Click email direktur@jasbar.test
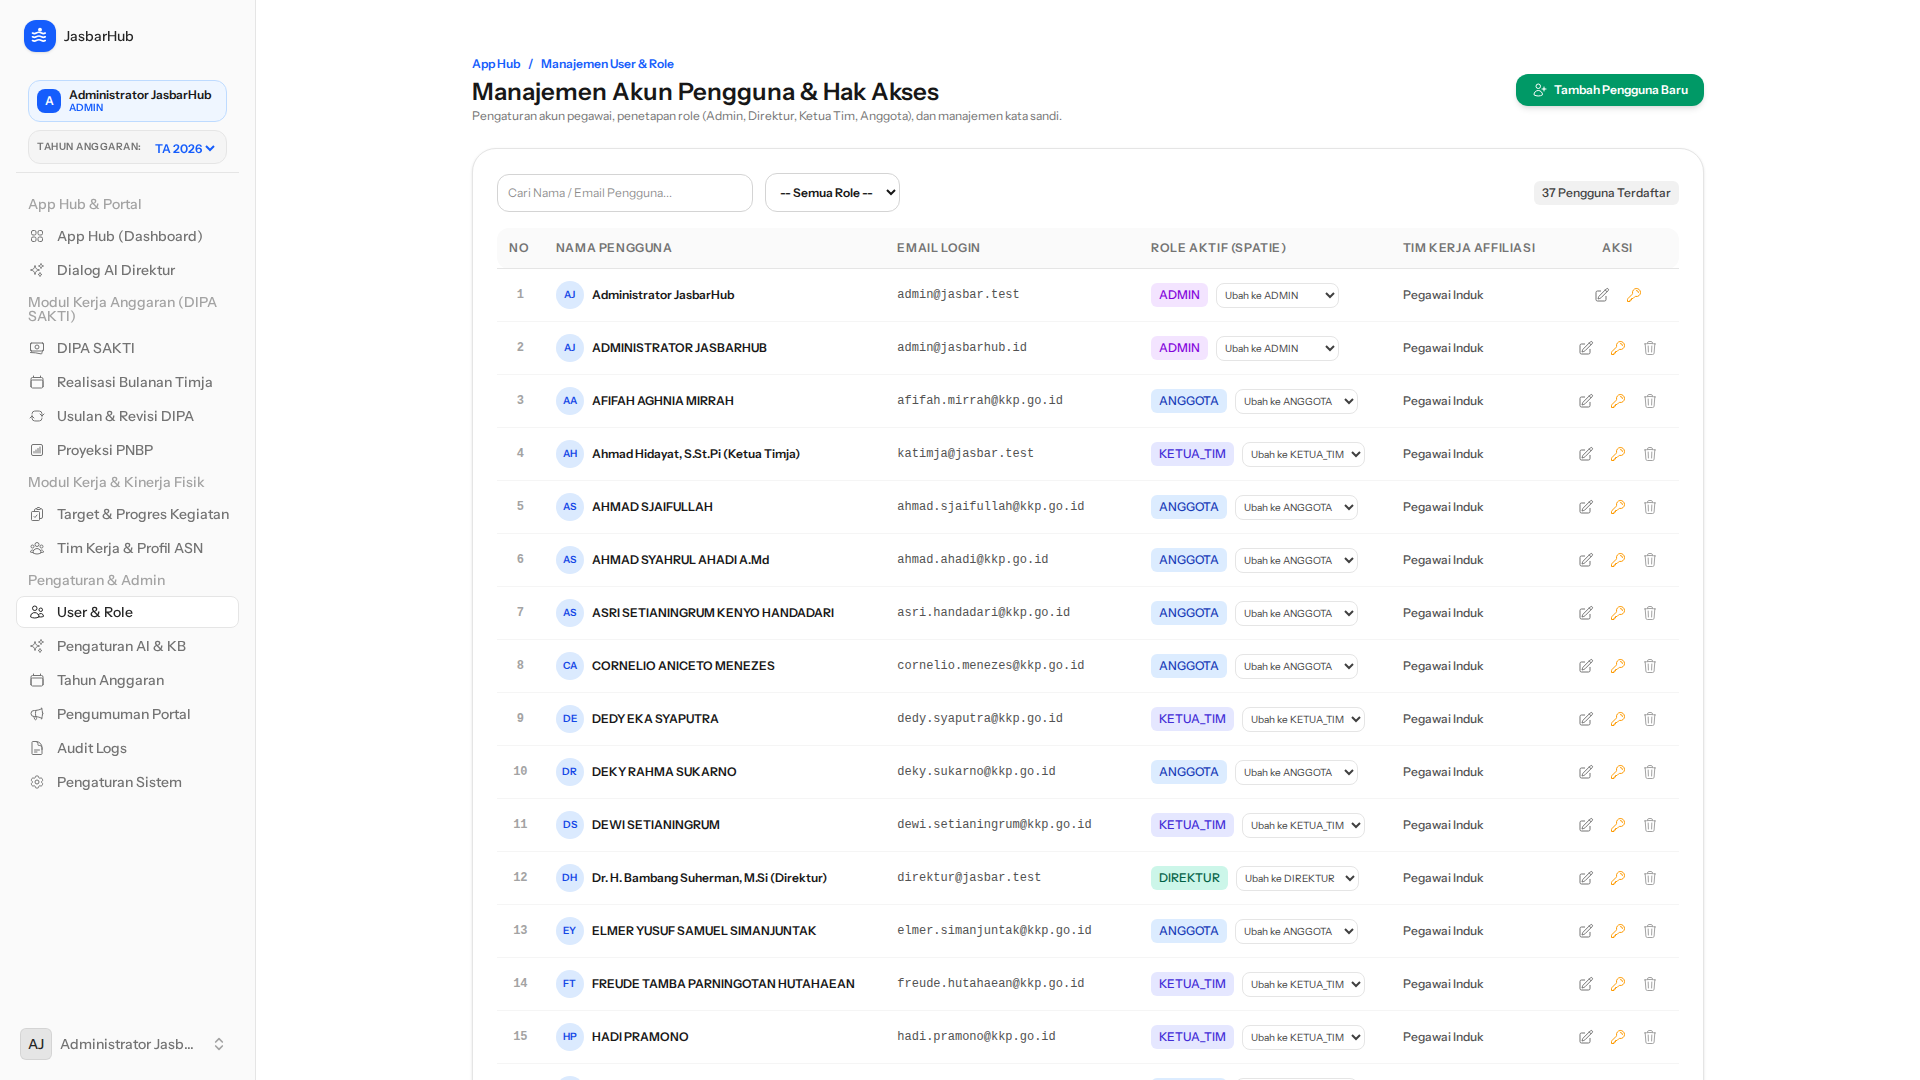Image resolution: width=1920 pixels, height=1080 pixels. [968, 878]
